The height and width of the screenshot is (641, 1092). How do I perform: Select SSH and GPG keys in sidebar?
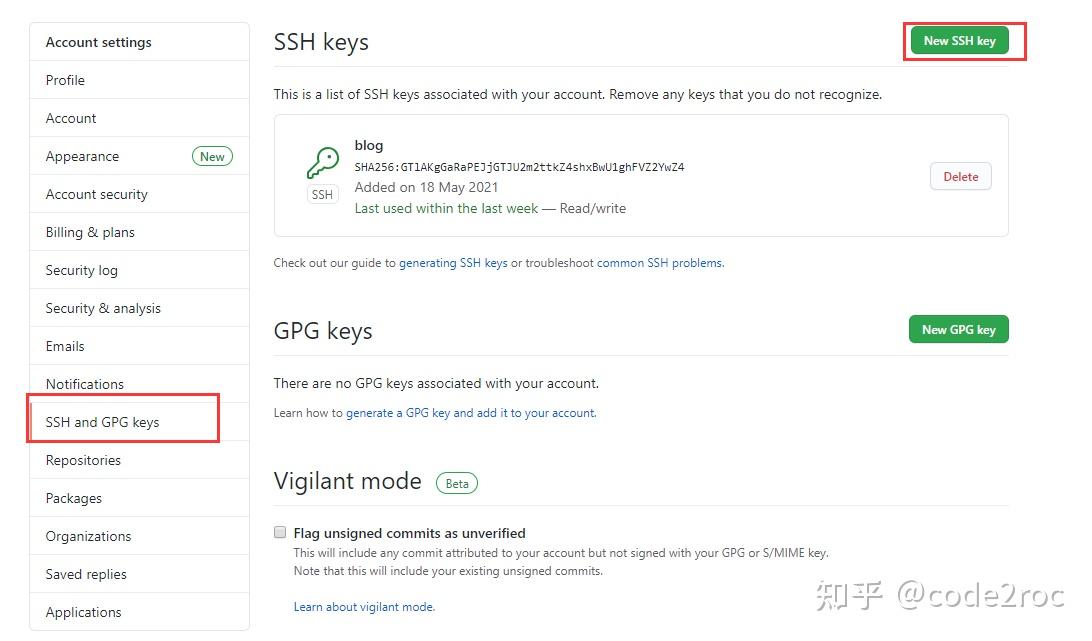point(102,422)
